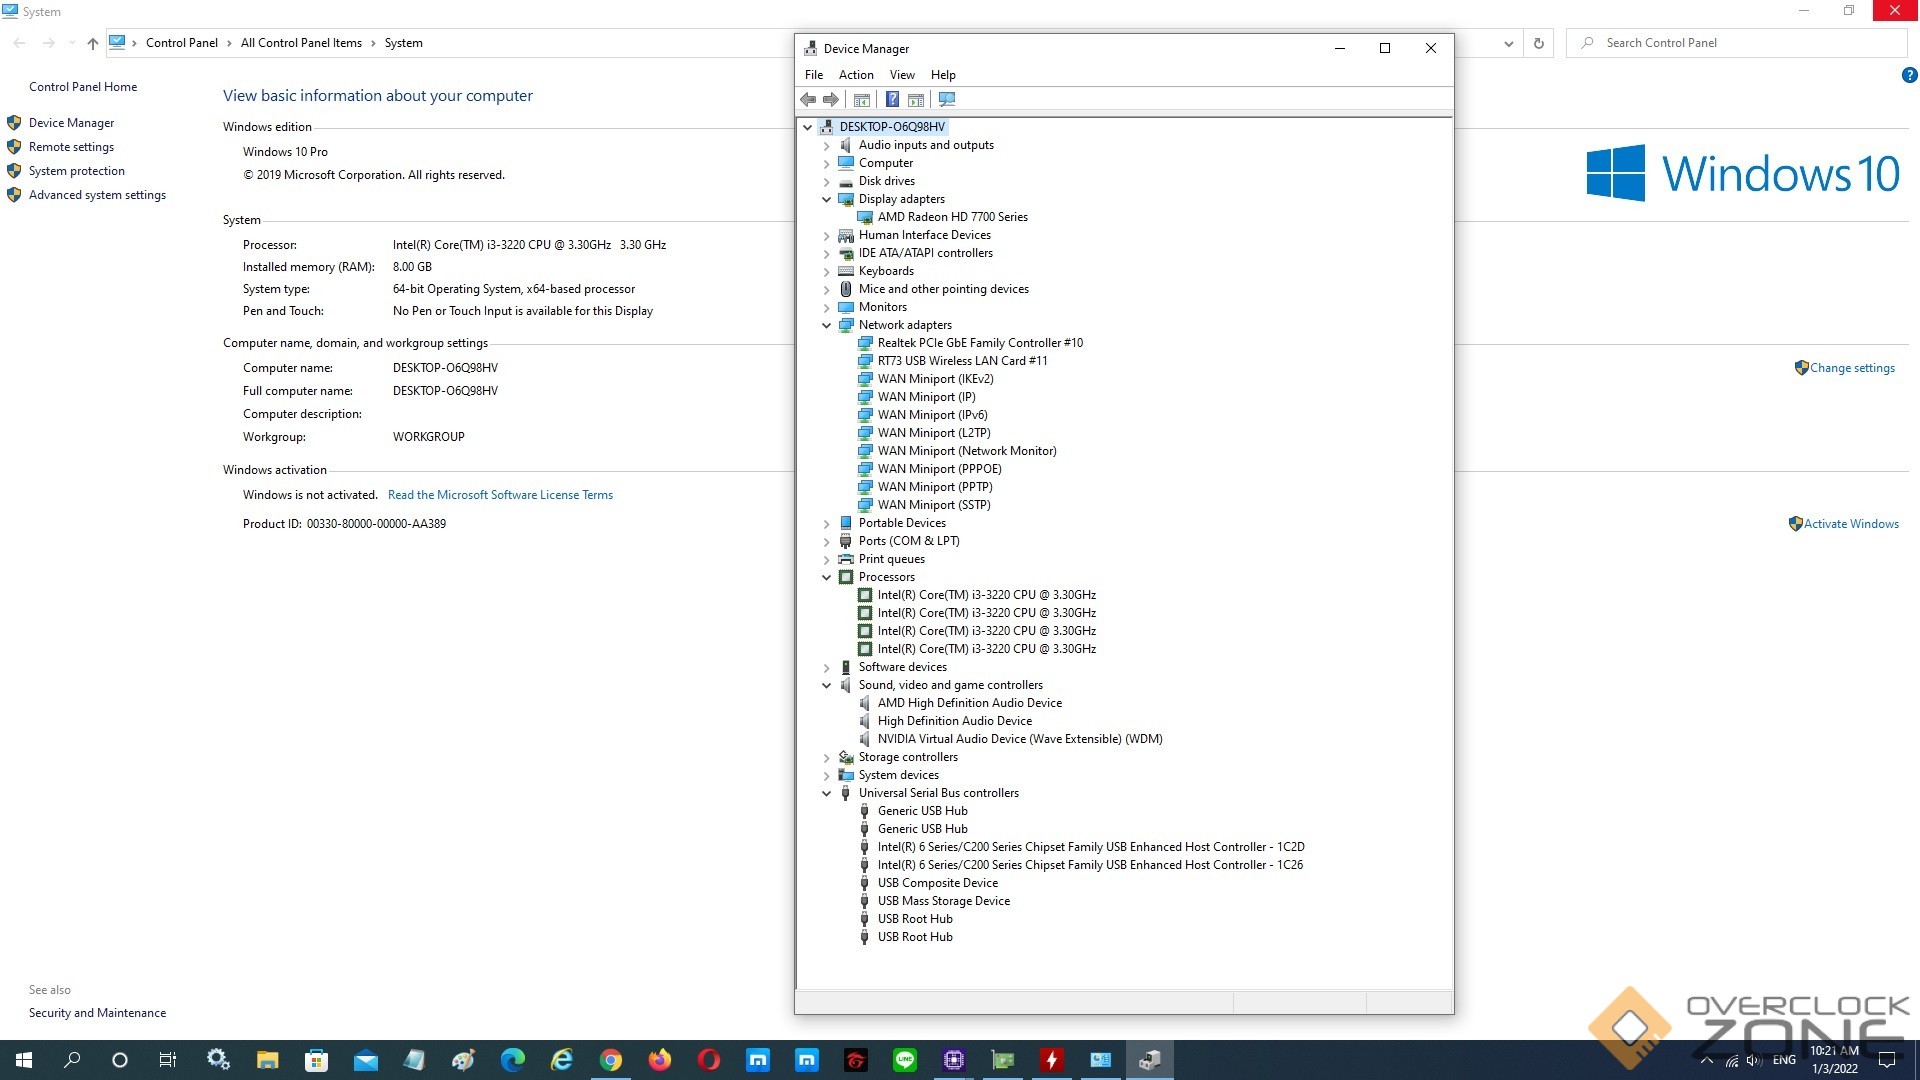Viewport: 1920px width, 1080px height.
Task: Collapse the Network adapters category
Action: pyautogui.click(x=826, y=325)
